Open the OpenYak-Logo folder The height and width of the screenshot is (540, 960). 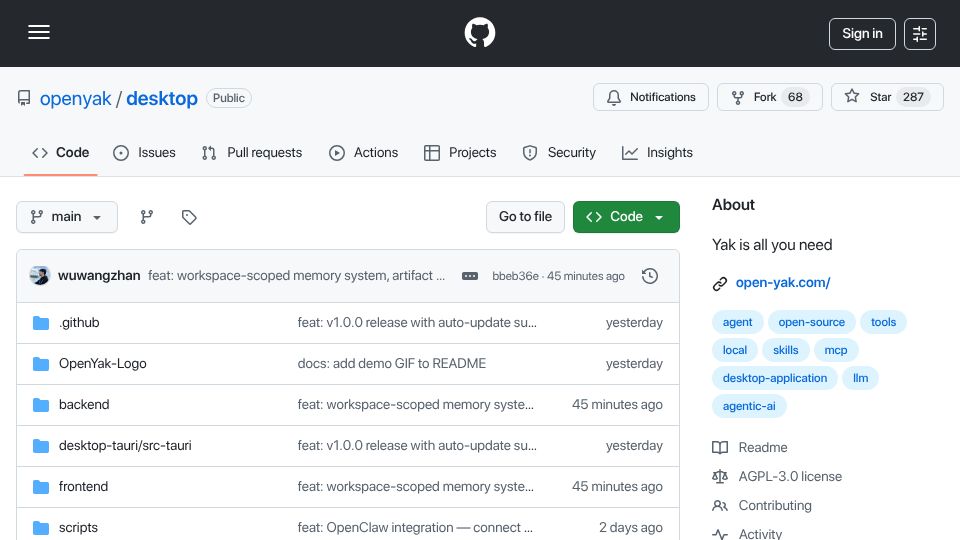tap(103, 364)
